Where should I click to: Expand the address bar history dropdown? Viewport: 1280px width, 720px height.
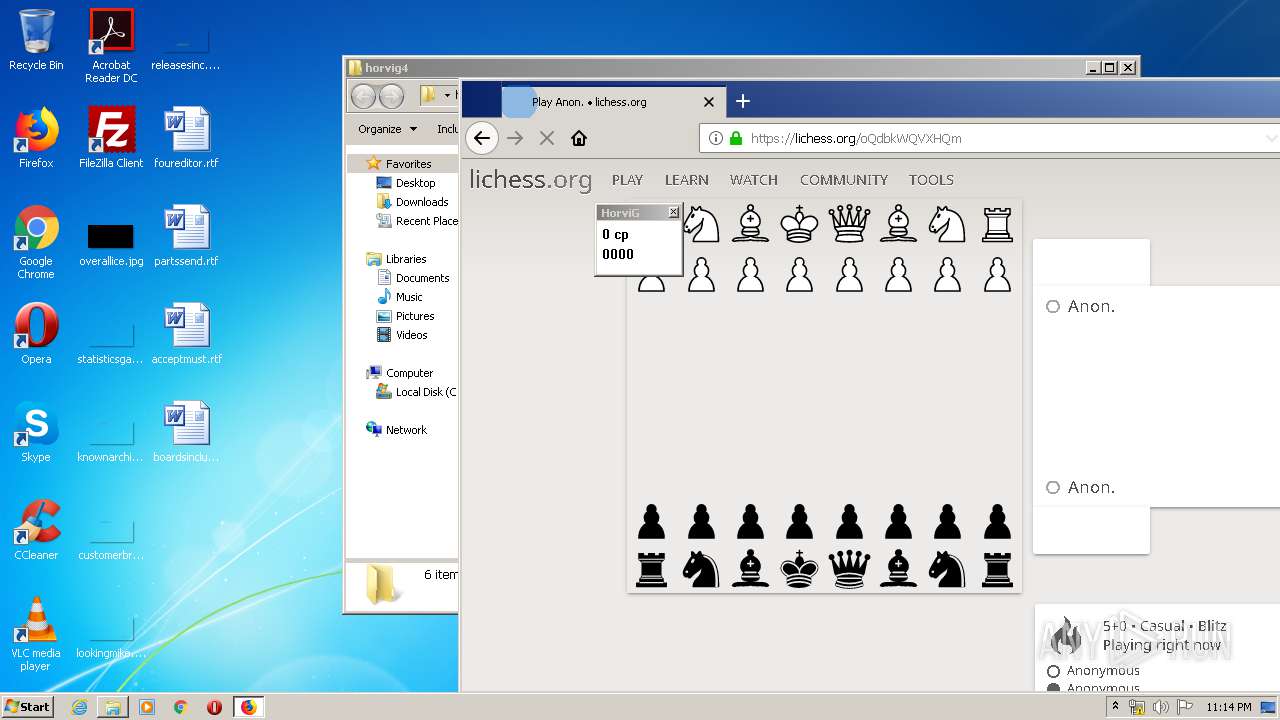pos(1271,138)
